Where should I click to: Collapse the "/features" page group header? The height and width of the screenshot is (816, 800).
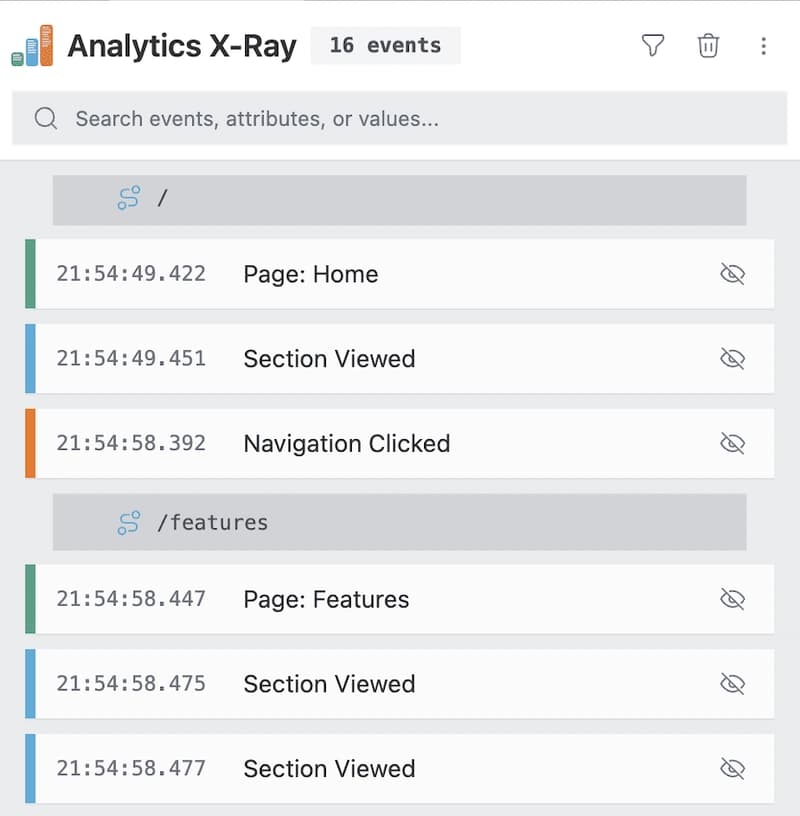400,522
